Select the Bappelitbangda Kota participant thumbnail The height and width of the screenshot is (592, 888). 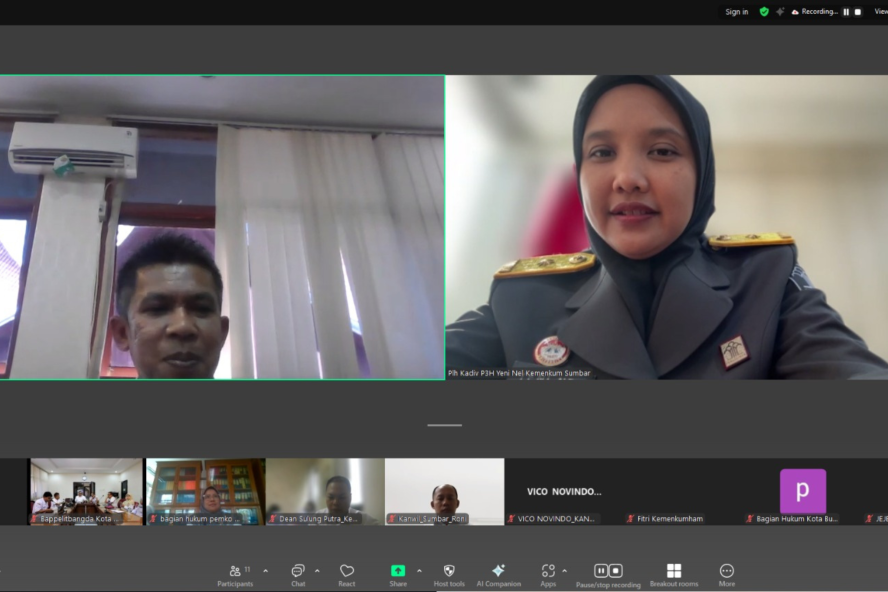pos(86,491)
